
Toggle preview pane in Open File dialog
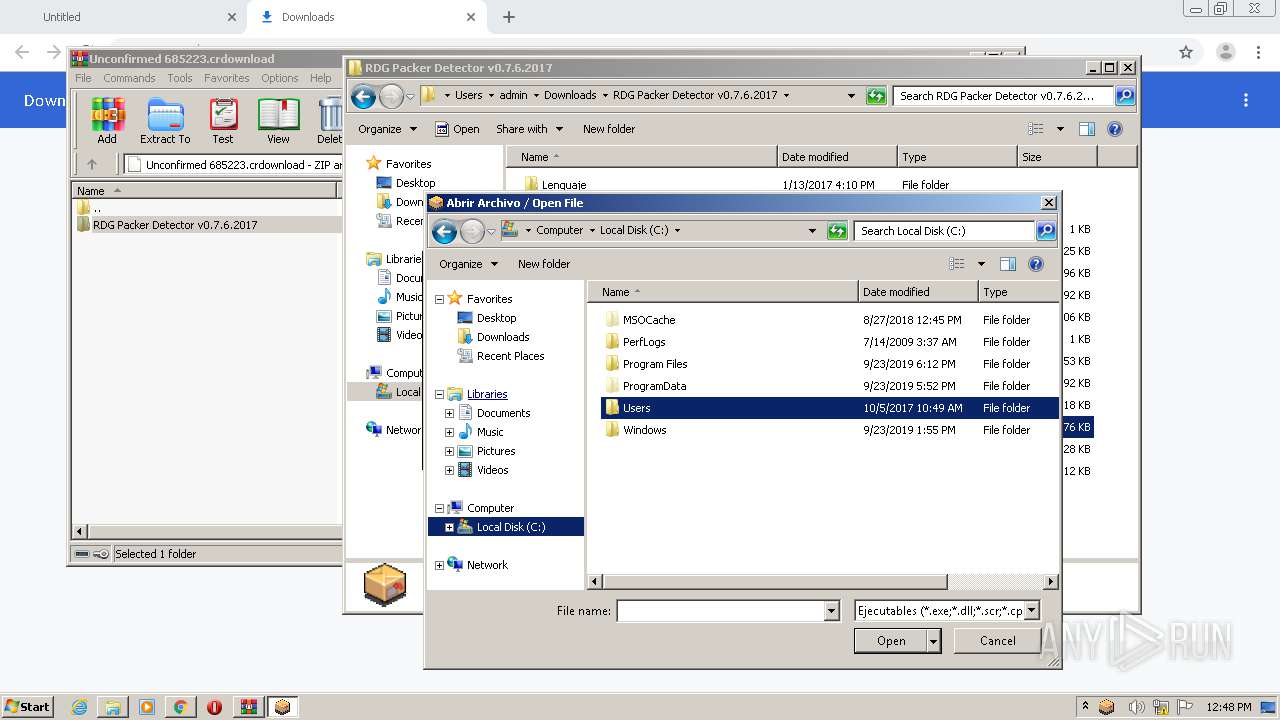(x=1008, y=264)
